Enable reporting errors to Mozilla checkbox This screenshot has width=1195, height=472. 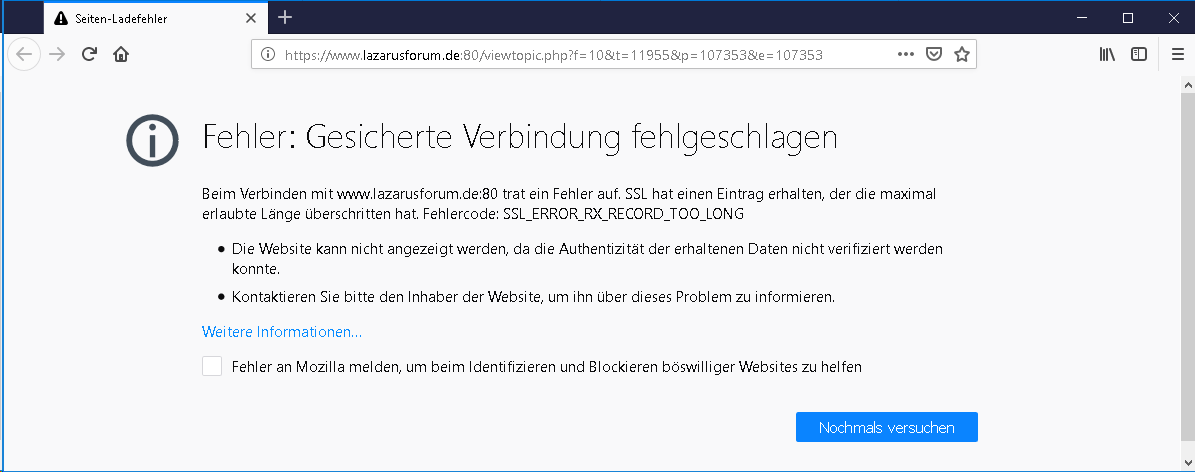212,367
